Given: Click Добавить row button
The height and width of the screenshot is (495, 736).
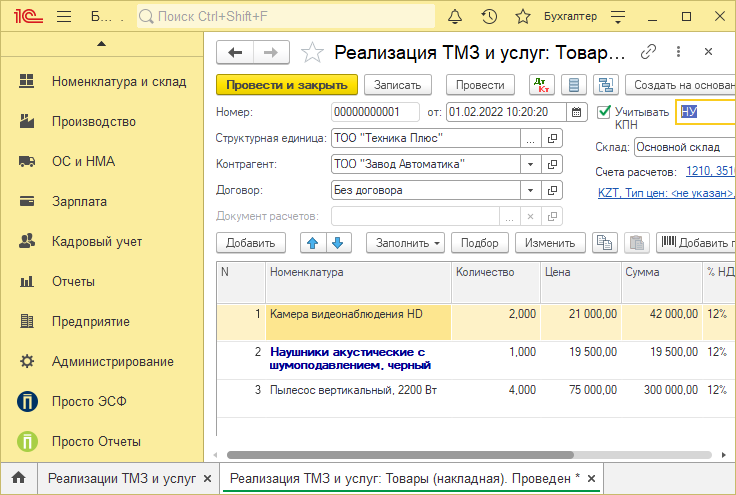Looking at the screenshot, I should [x=251, y=243].
